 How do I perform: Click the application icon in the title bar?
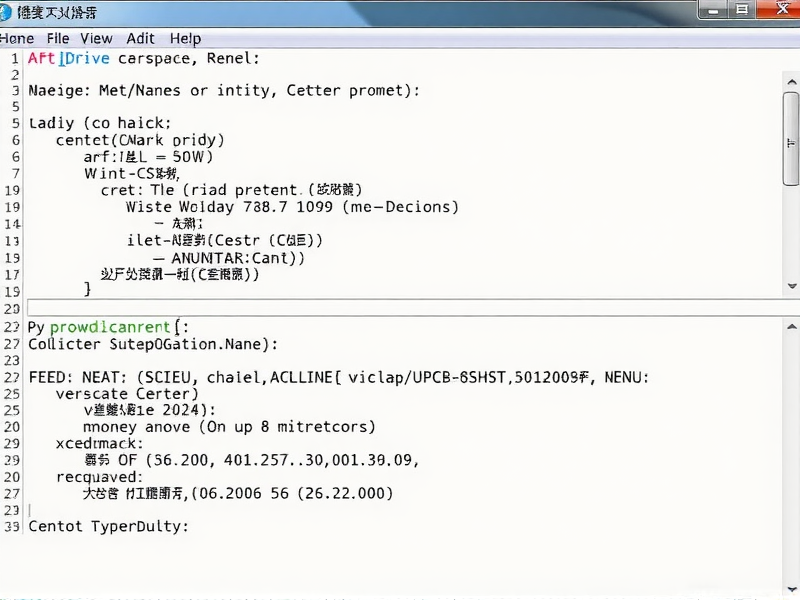[x=9, y=12]
